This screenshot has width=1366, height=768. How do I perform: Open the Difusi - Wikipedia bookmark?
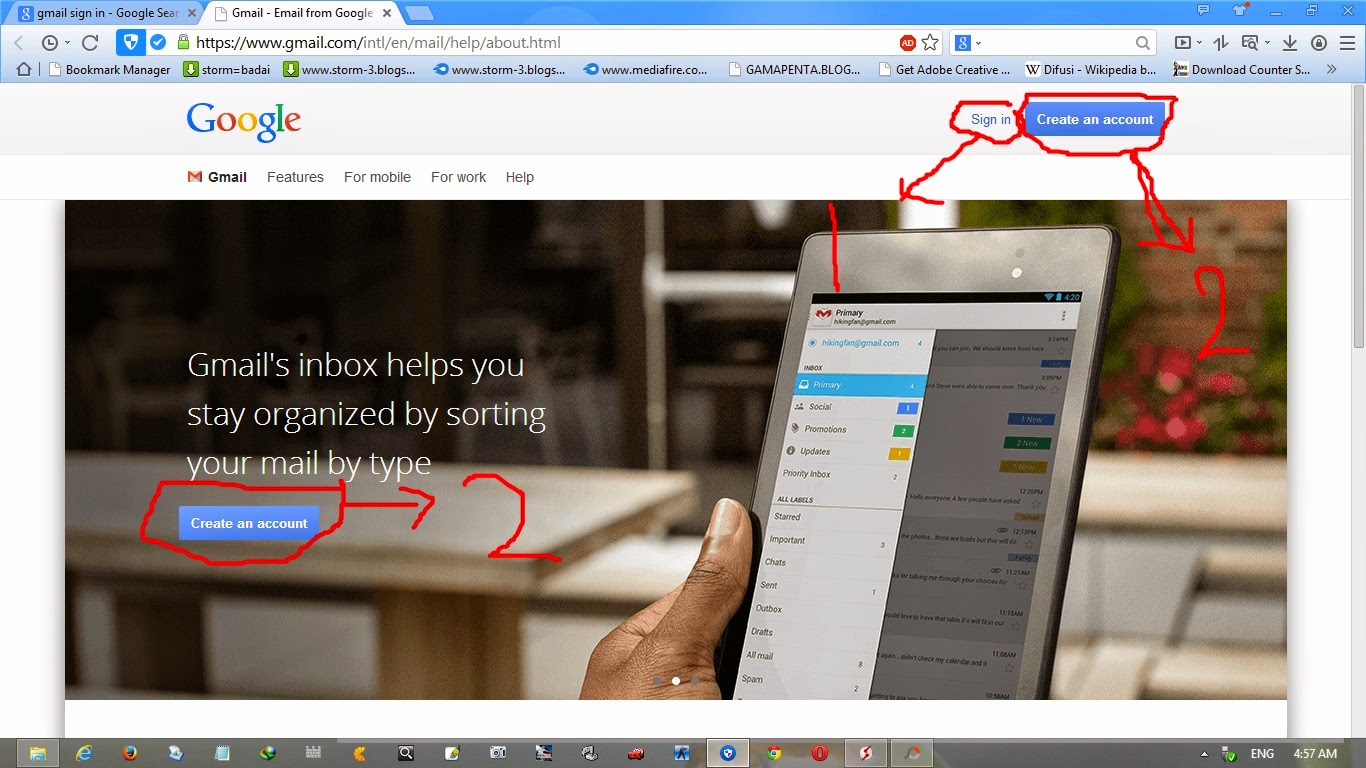tap(1092, 70)
